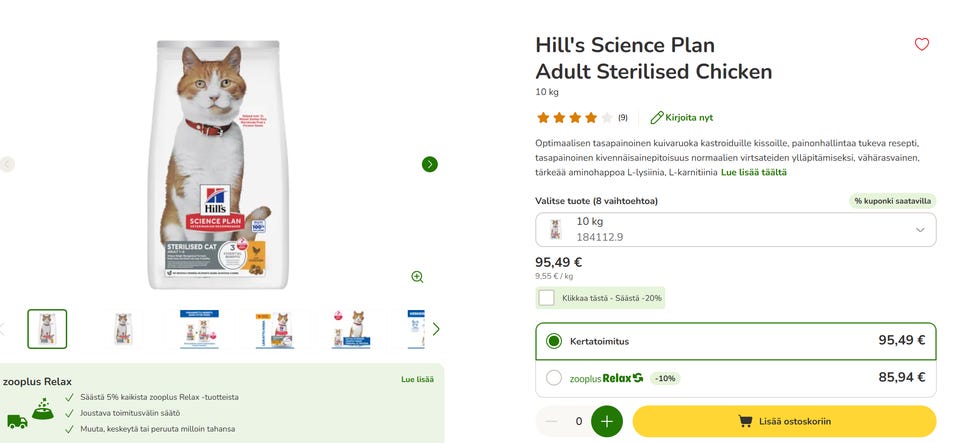Decrease quantity with the minus button
The height and width of the screenshot is (443, 960).
551,421
